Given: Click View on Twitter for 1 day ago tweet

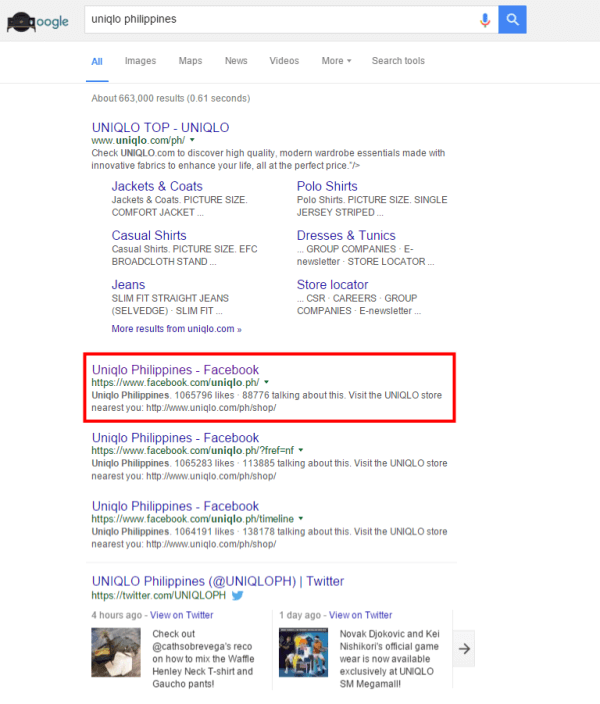Looking at the screenshot, I should (x=360, y=615).
